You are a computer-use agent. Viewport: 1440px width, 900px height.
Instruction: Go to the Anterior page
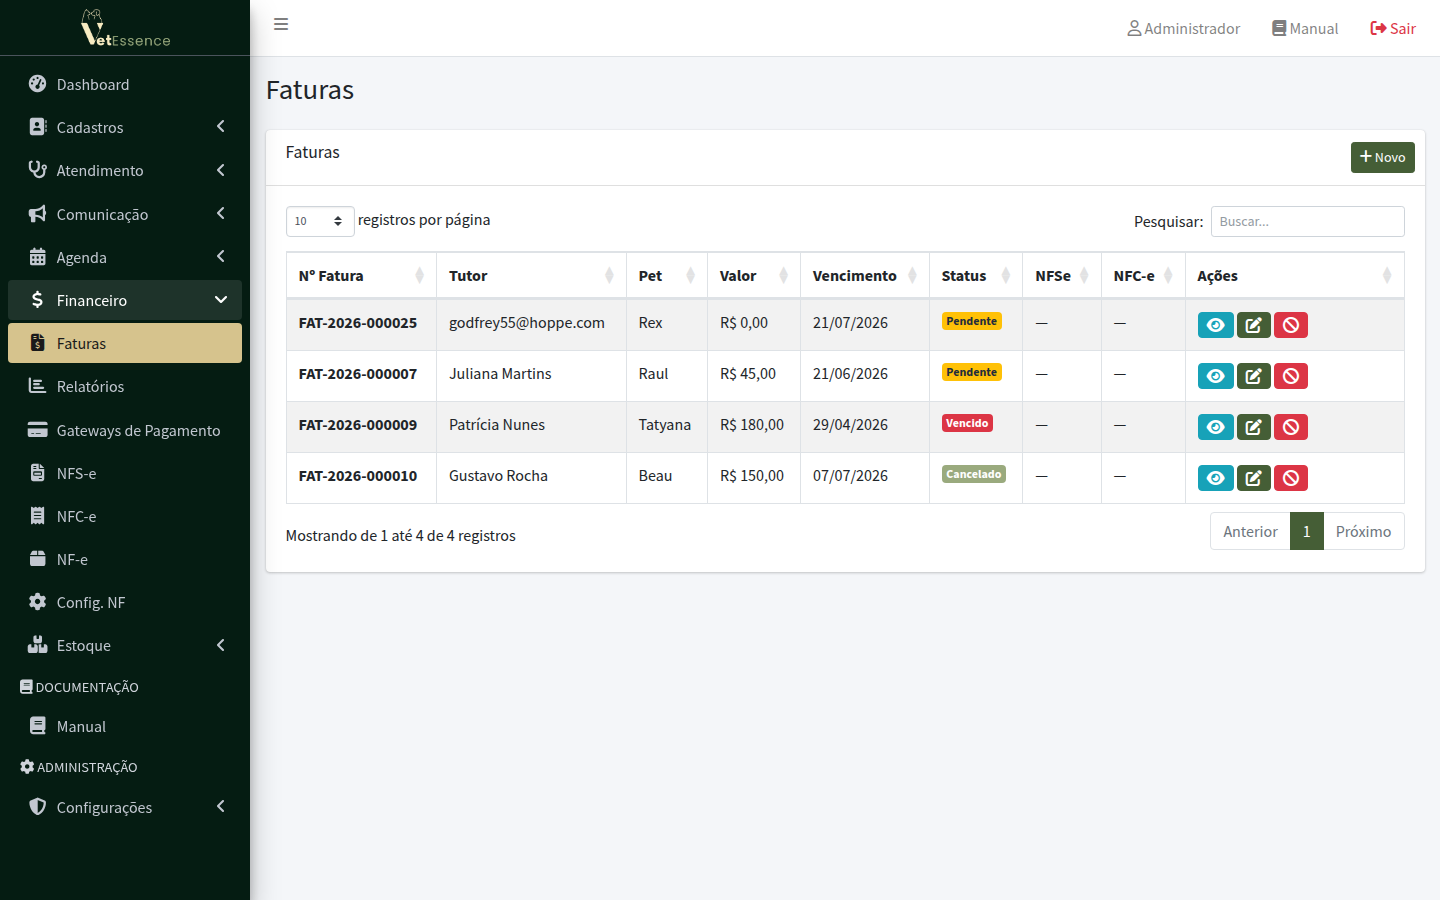(x=1250, y=531)
